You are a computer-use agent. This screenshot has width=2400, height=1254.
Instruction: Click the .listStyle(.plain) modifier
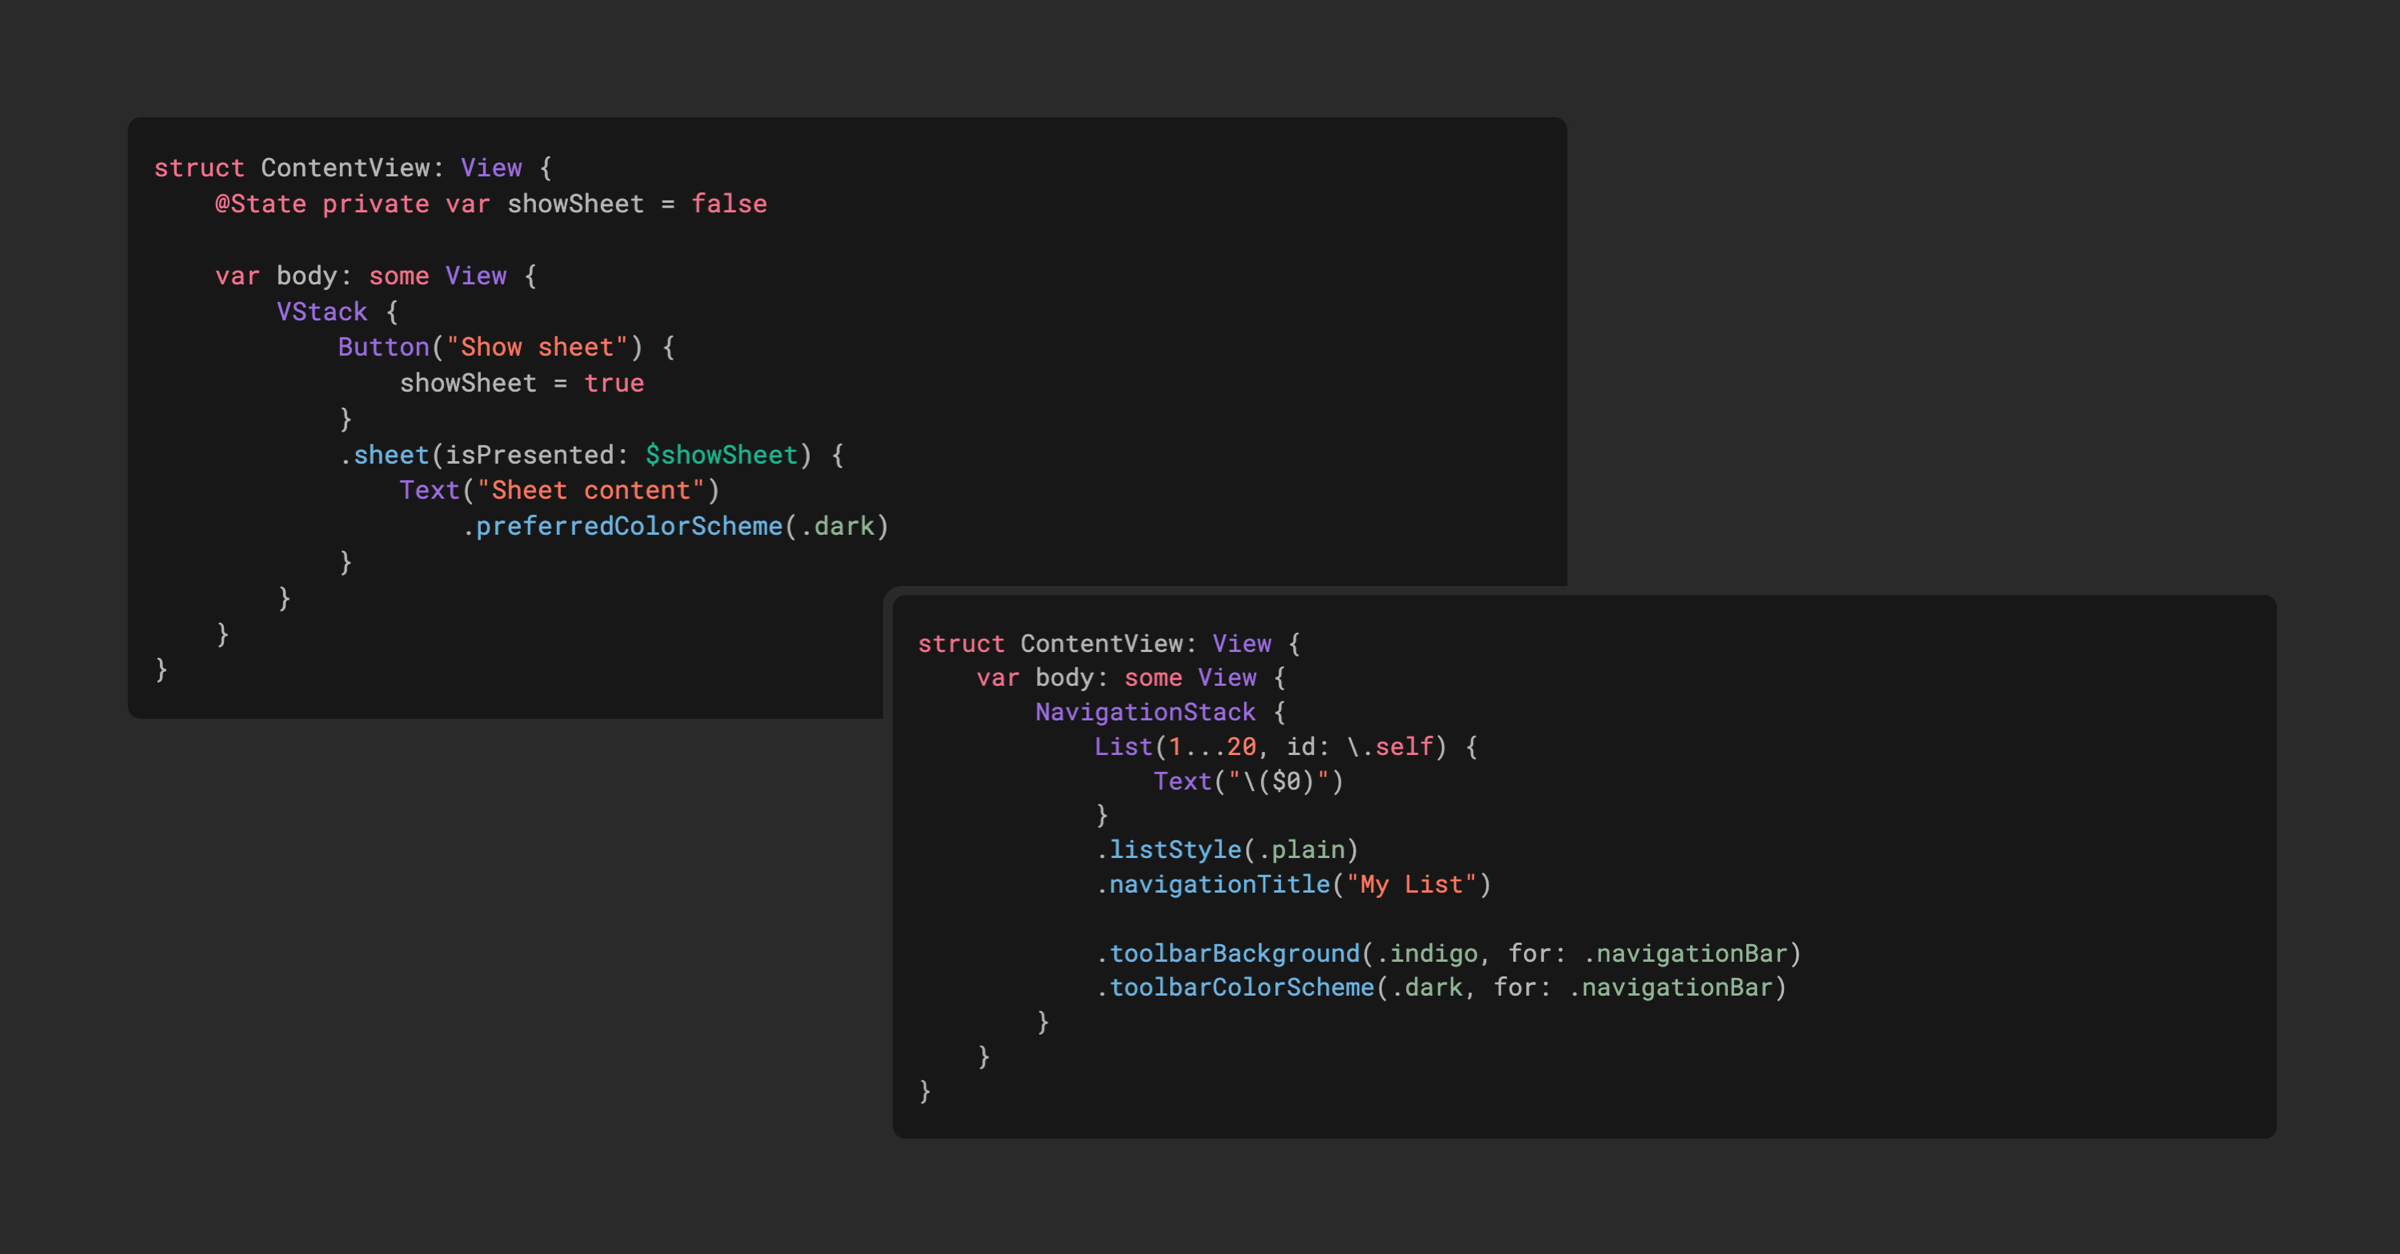(x=1226, y=849)
